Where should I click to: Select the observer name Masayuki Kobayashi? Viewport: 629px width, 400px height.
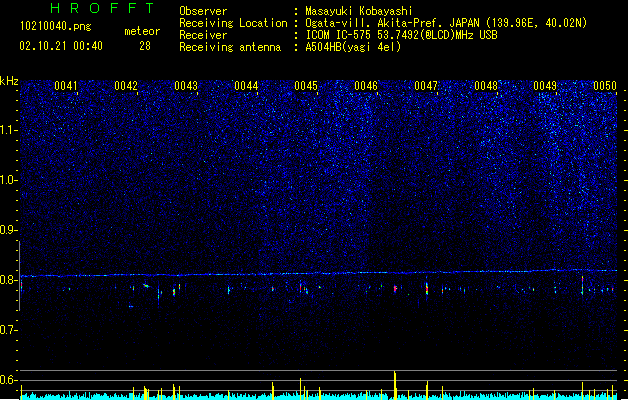click(x=359, y=11)
